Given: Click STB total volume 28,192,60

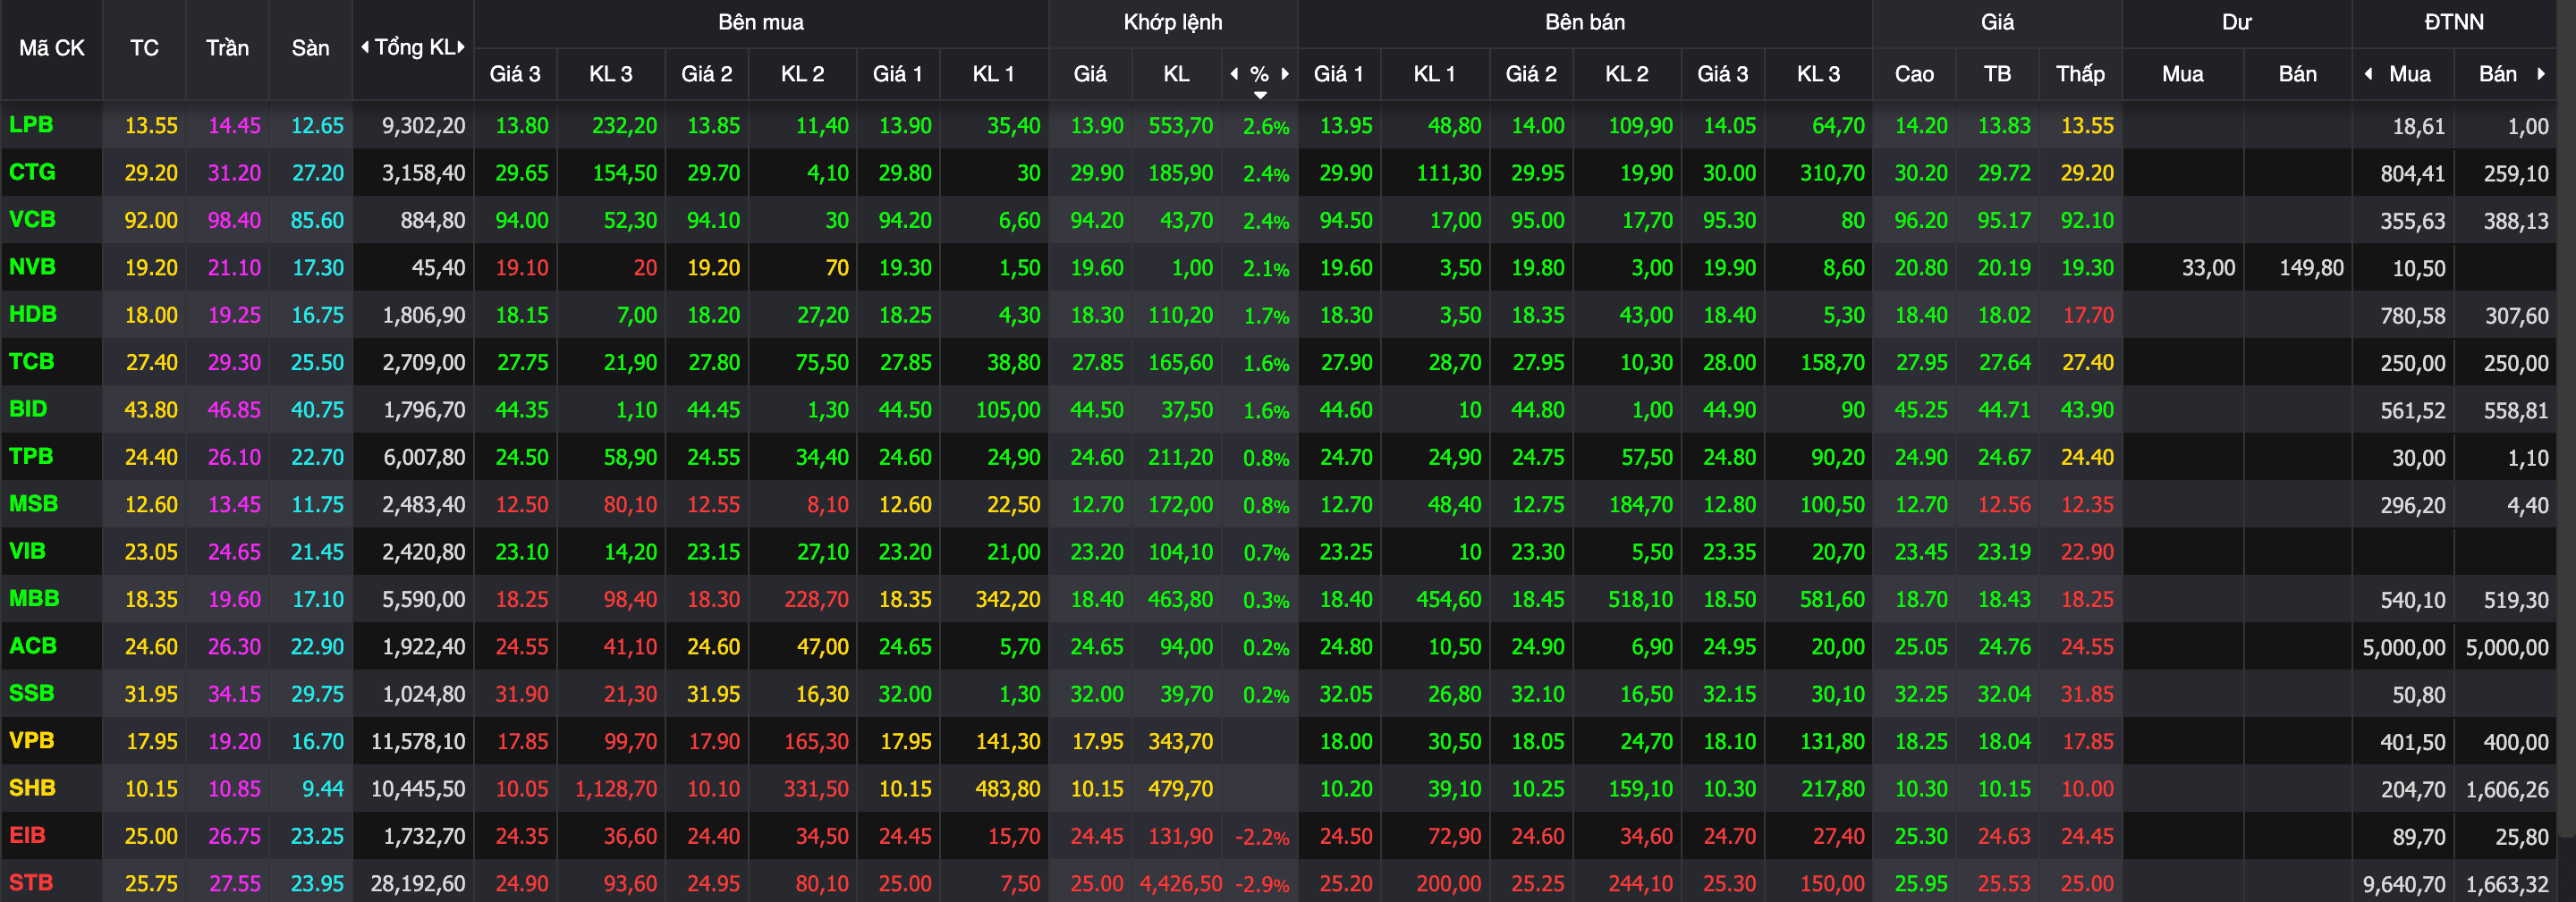Looking at the screenshot, I should pos(417,884).
